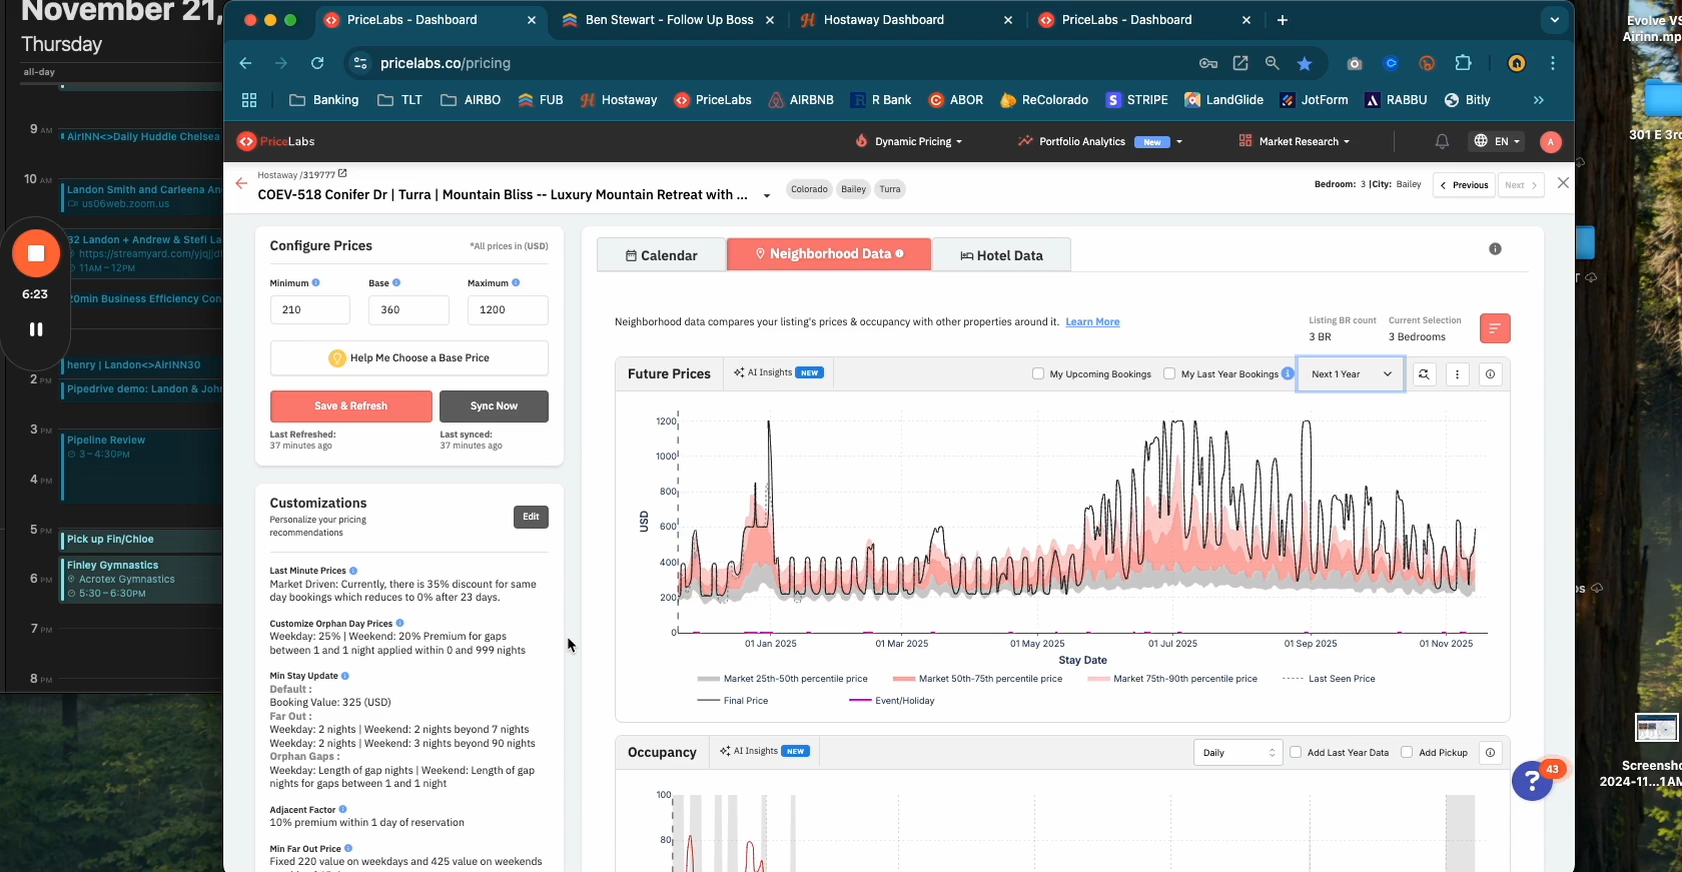Viewport: 1682px width, 872px height.
Task: Enable My Upcoming Bookings checkbox
Action: tap(1038, 374)
